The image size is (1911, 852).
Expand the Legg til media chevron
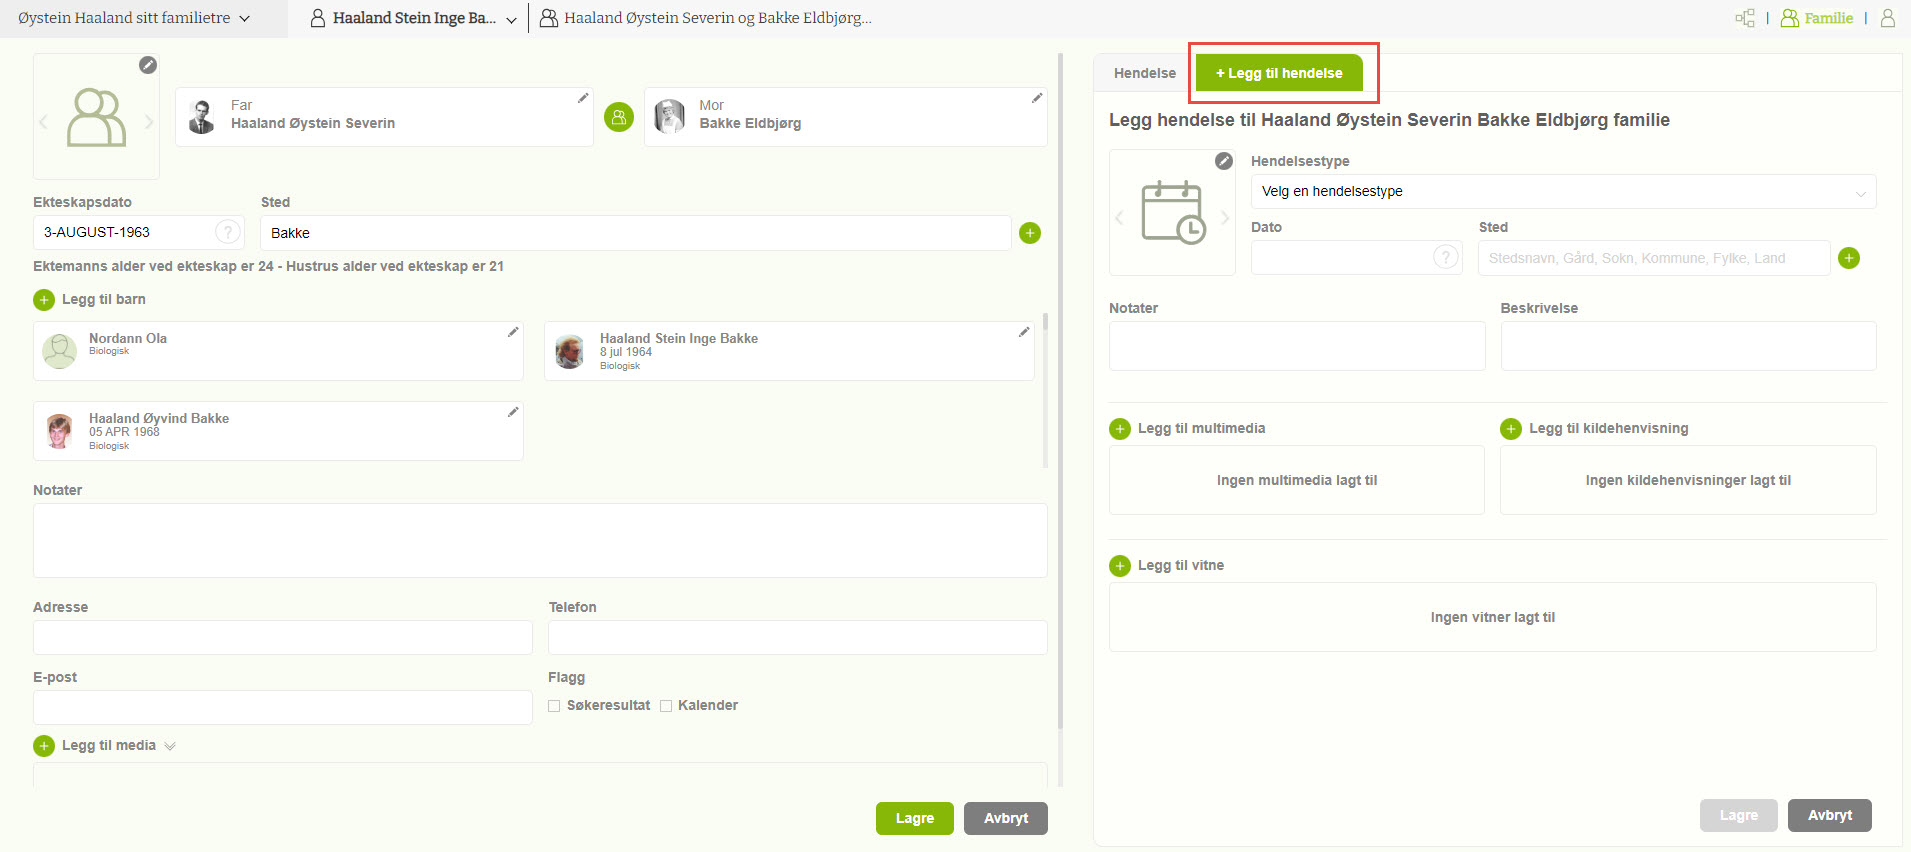[x=170, y=746]
